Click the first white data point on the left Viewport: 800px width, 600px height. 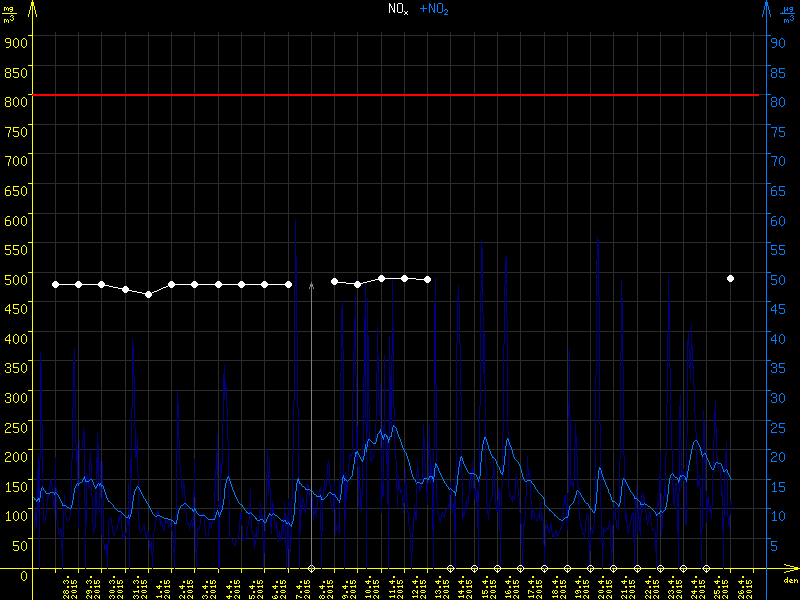coord(55,284)
